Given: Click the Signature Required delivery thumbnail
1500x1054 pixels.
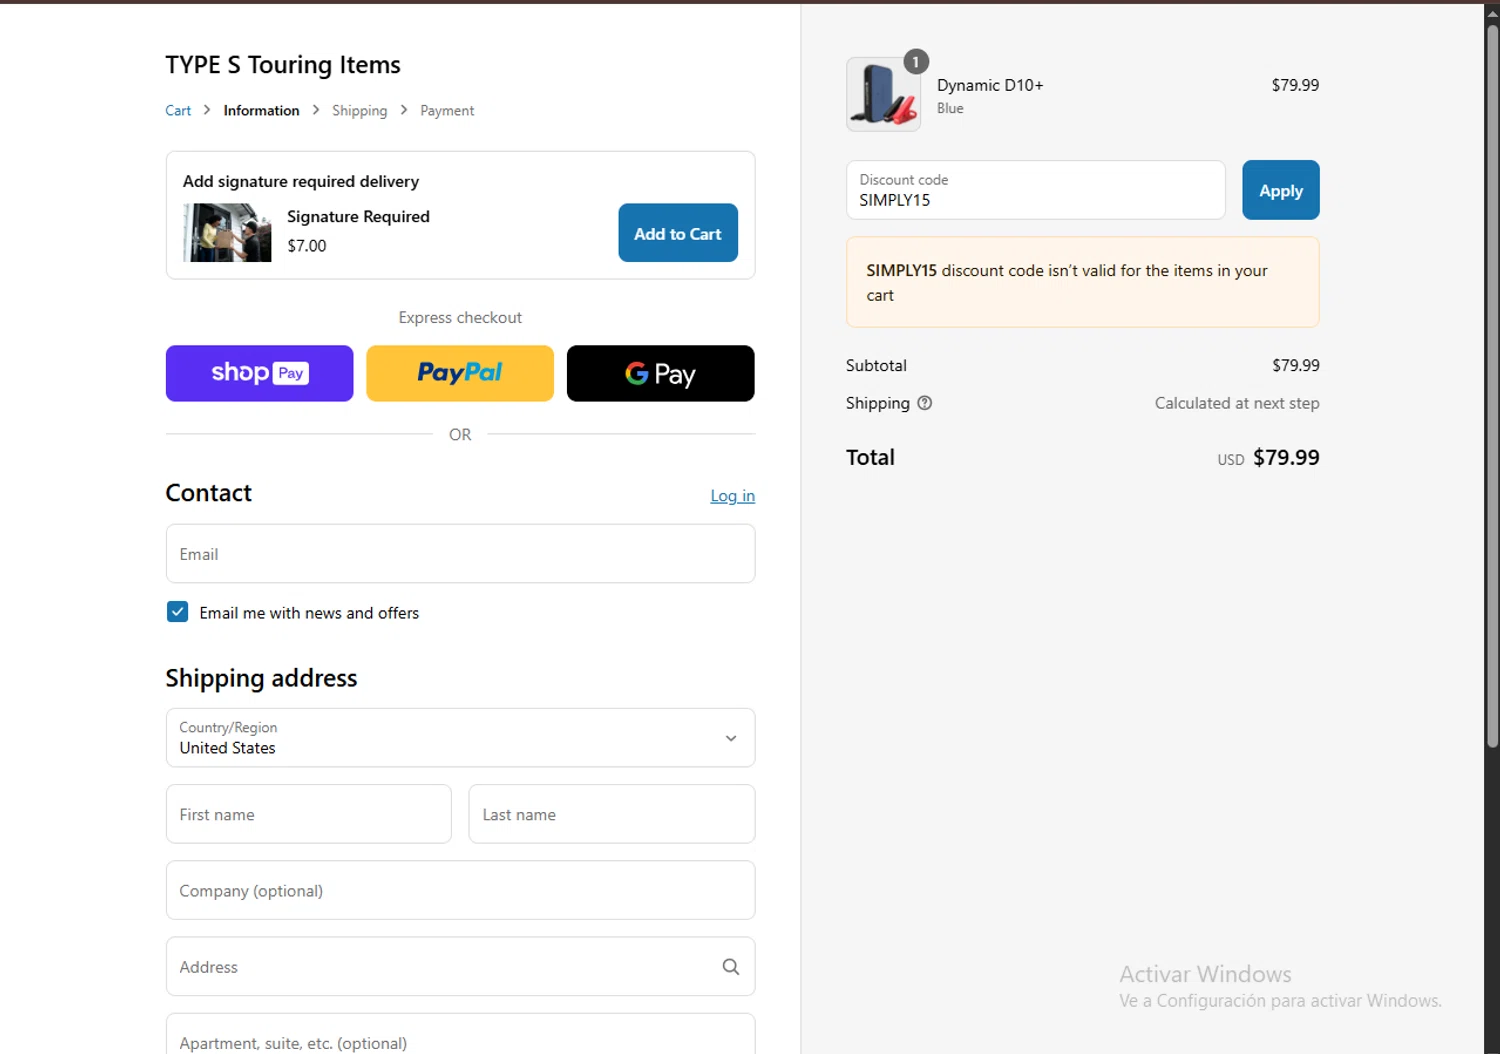Looking at the screenshot, I should (x=227, y=233).
